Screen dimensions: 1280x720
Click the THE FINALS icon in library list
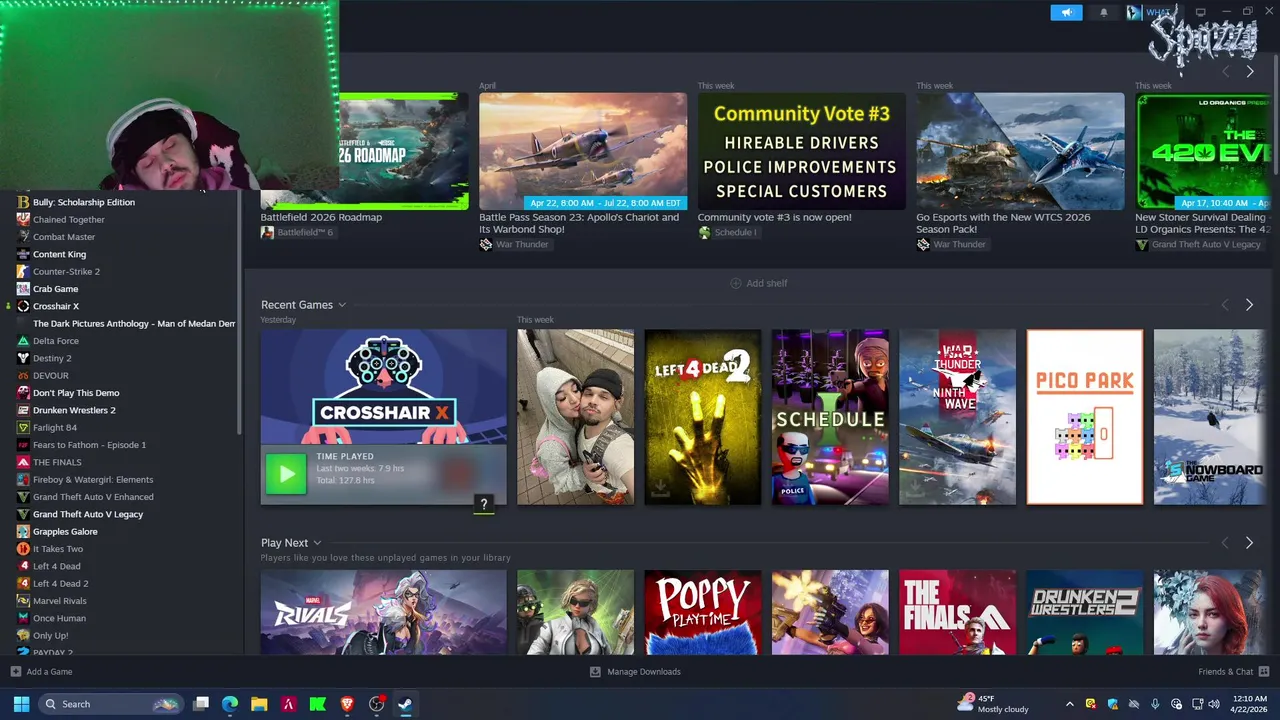[x=23, y=462]
